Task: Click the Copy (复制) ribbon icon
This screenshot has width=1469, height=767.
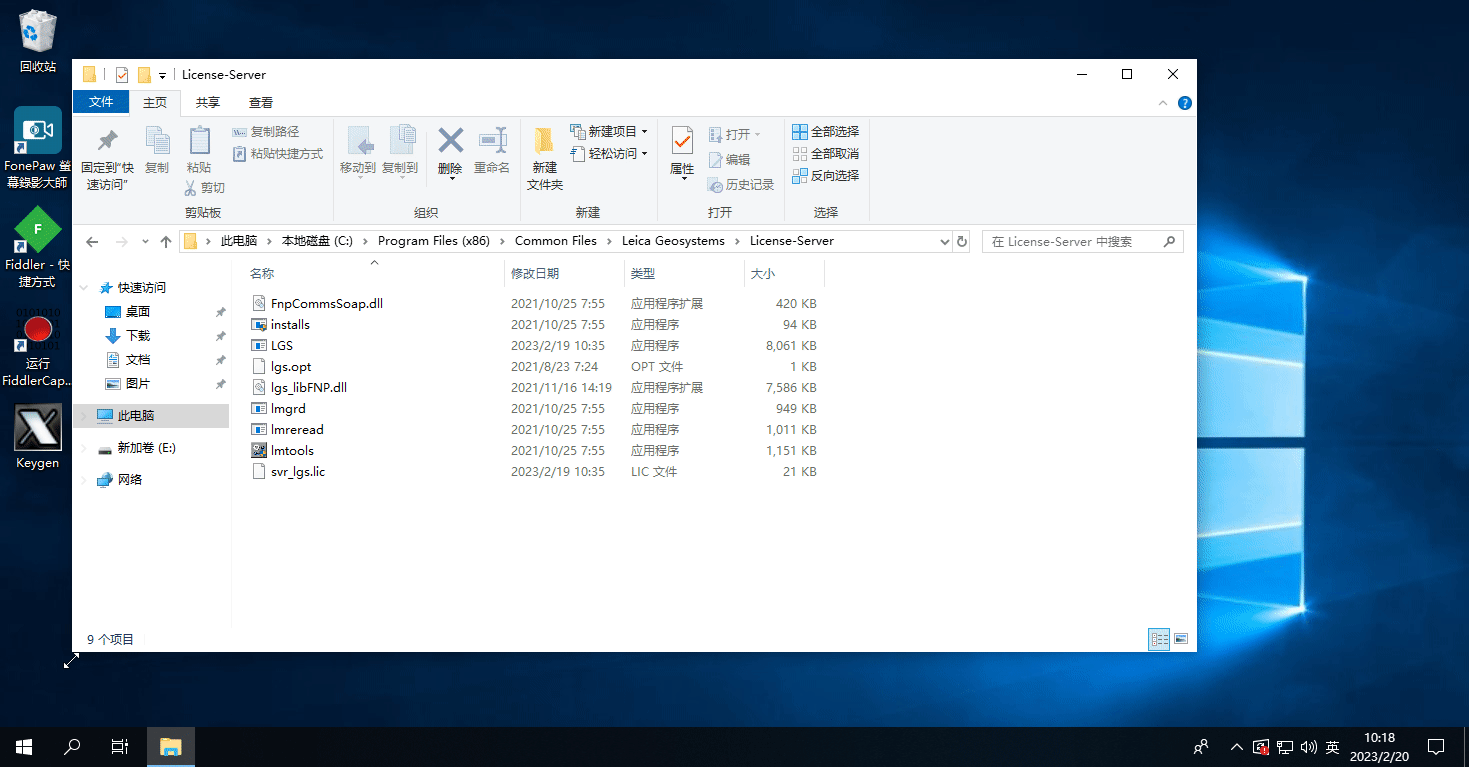Action: 157,141
